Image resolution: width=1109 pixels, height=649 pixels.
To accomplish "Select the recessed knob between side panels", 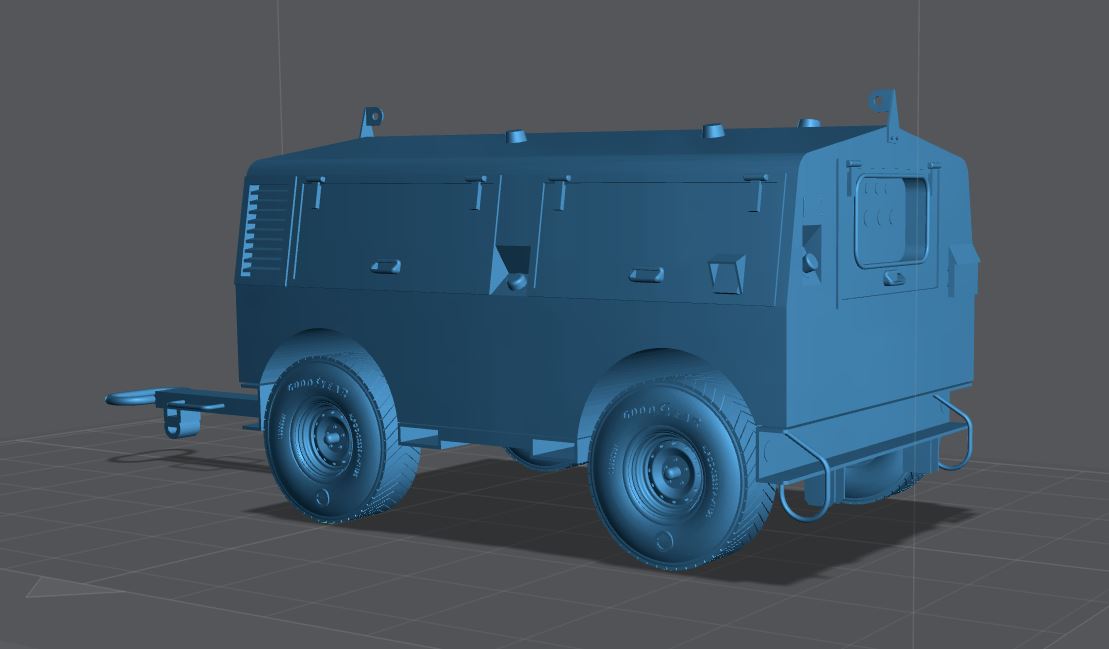I will pyautogui.click(x=516, y=280).
